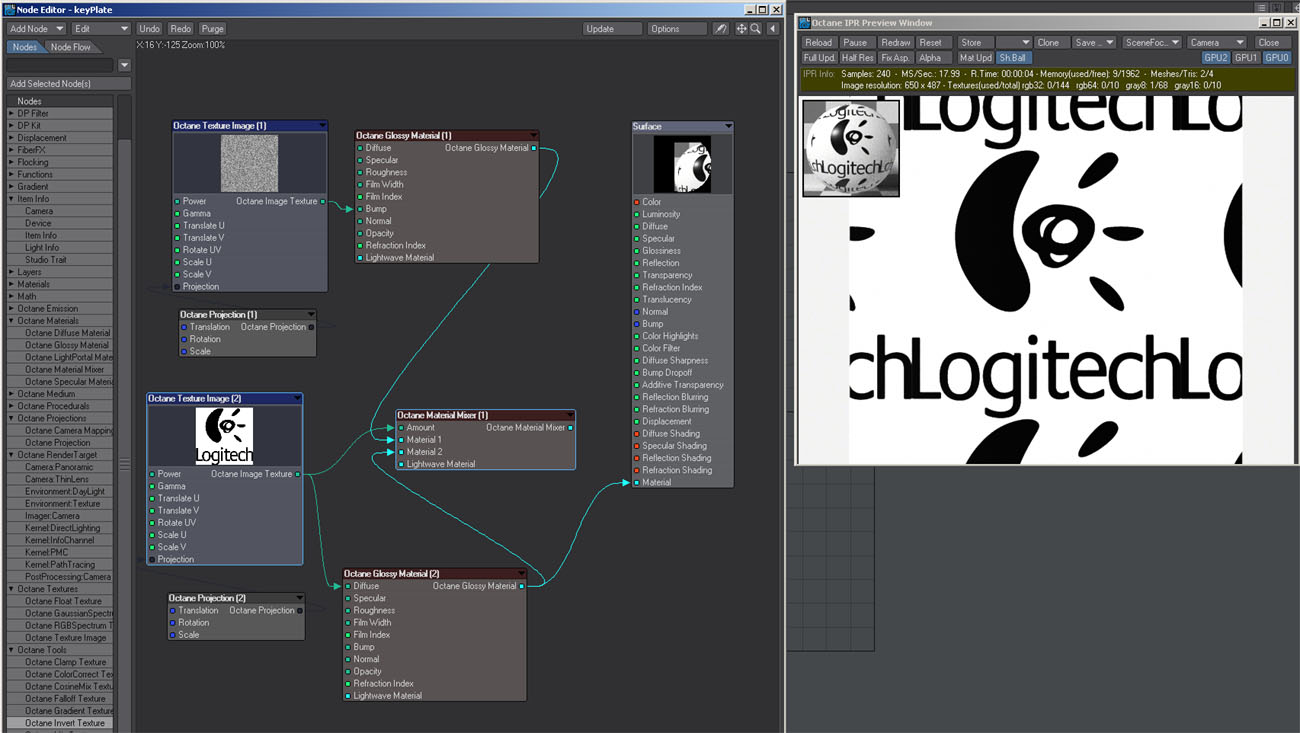This screenshot has width=1300, height=733.
Task: Toggle the GPU2 device button
Action: [1215, 58]
